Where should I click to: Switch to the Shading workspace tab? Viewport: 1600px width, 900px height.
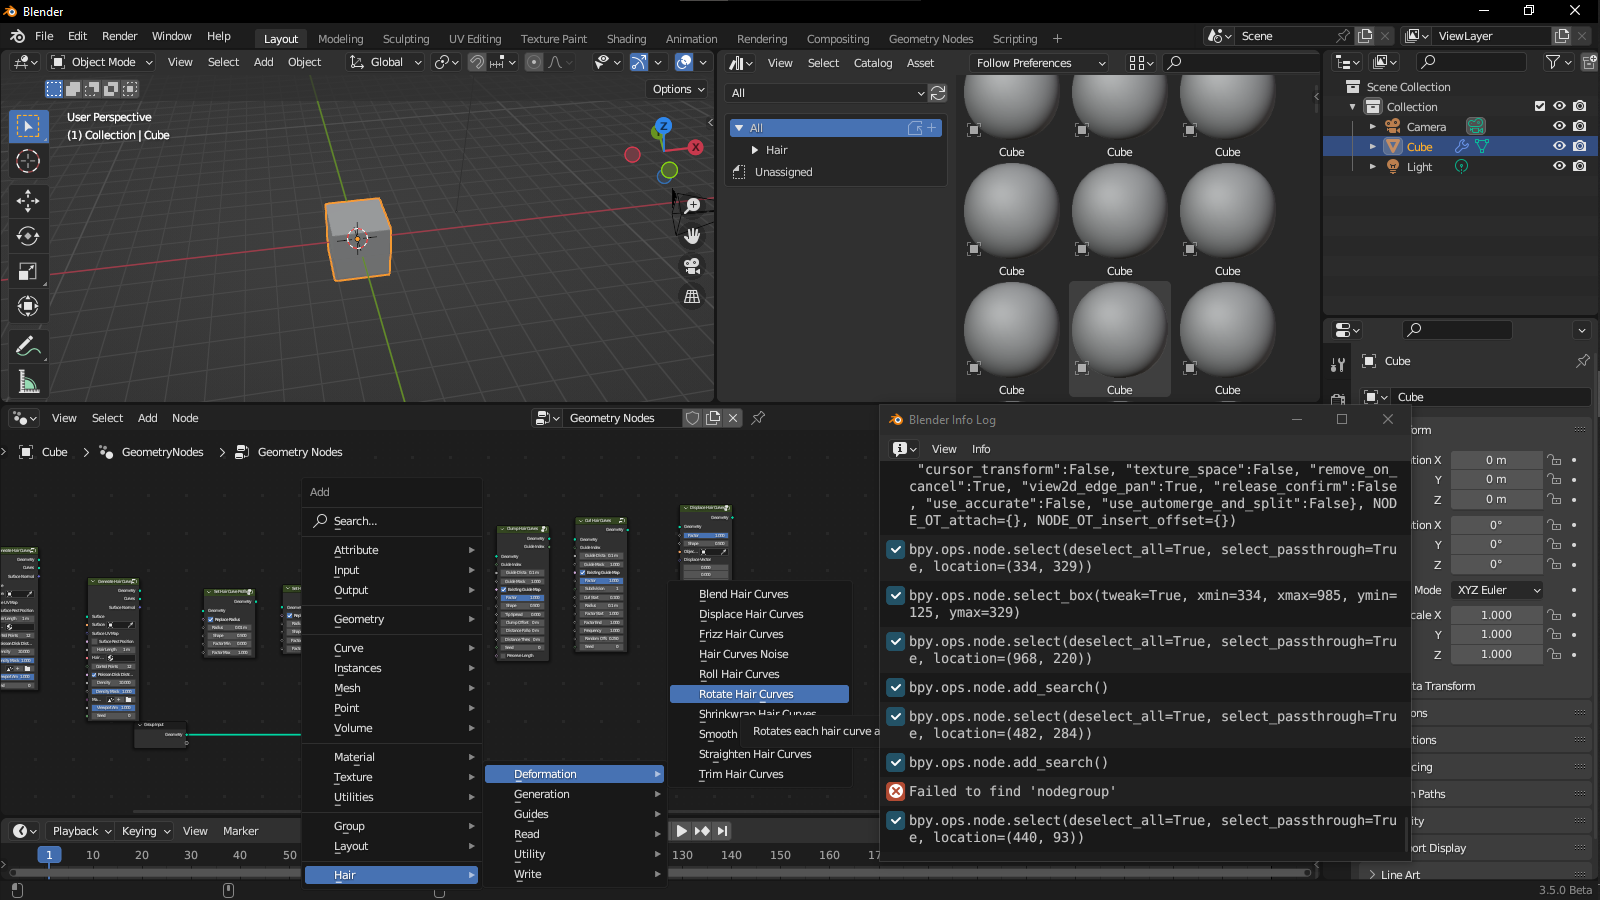tap(627, 39)
